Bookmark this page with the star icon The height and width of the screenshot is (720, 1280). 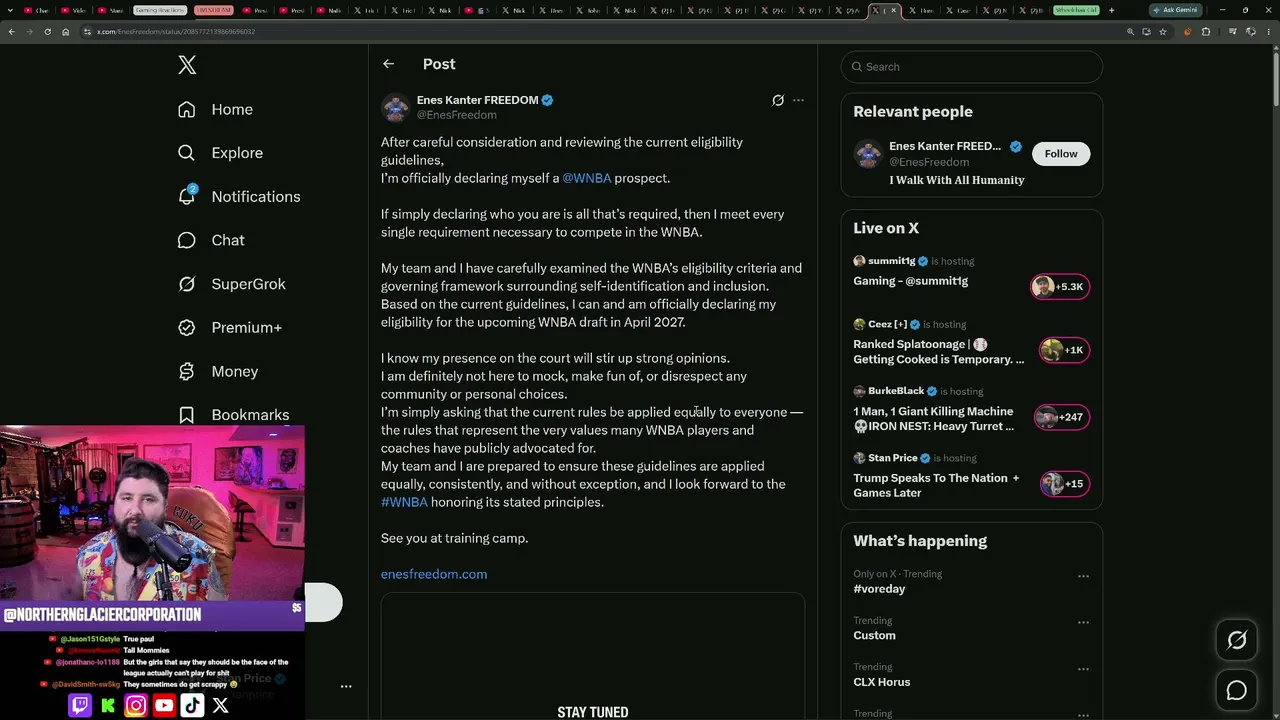(x=1162, y=32)
